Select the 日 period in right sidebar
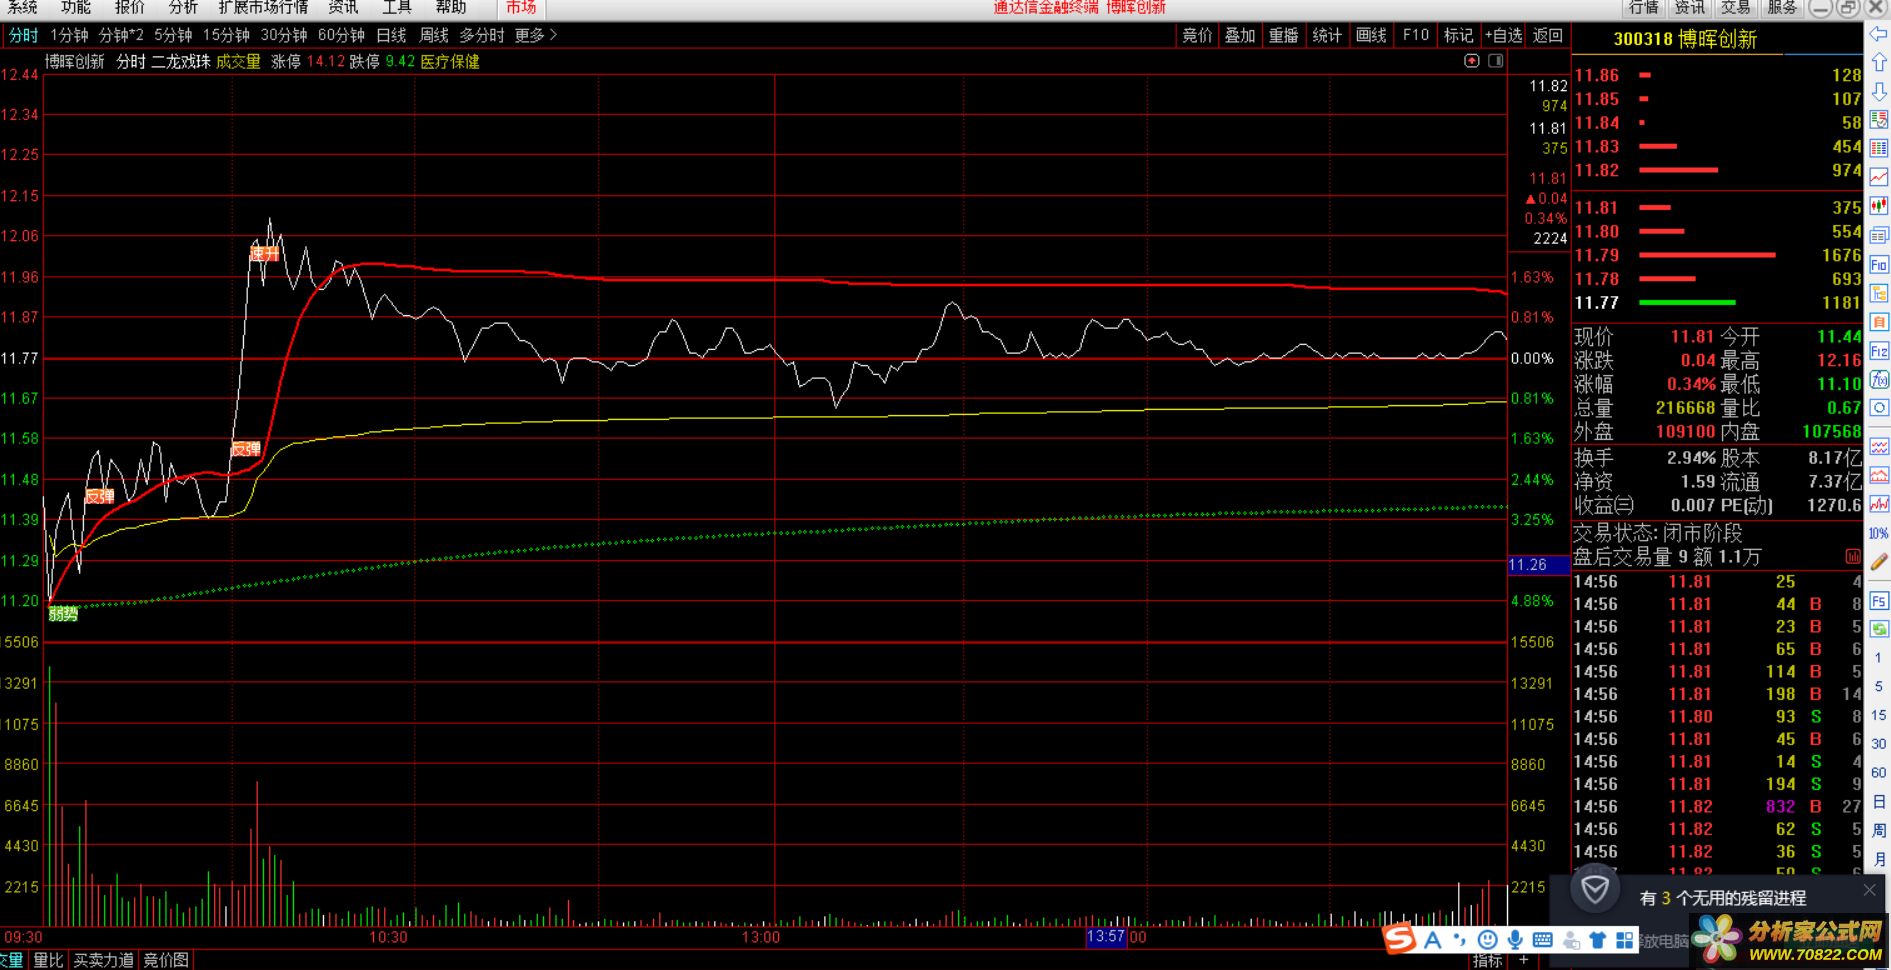This screenshot has width=1891, height=970. pos(1879,802)
